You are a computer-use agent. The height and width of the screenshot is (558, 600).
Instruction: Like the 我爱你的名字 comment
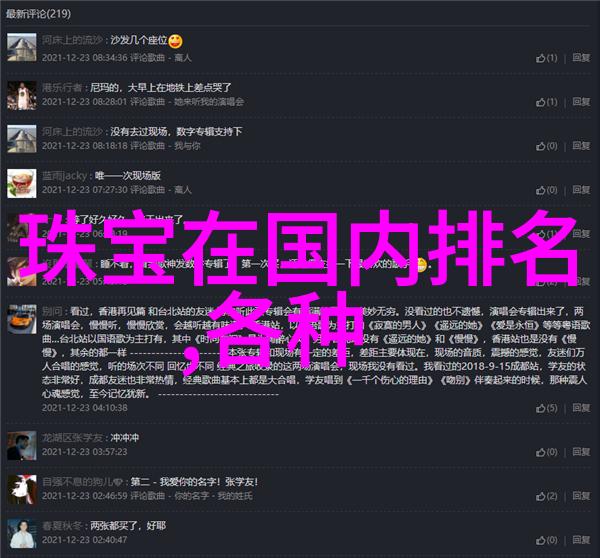tap(546, 496)
